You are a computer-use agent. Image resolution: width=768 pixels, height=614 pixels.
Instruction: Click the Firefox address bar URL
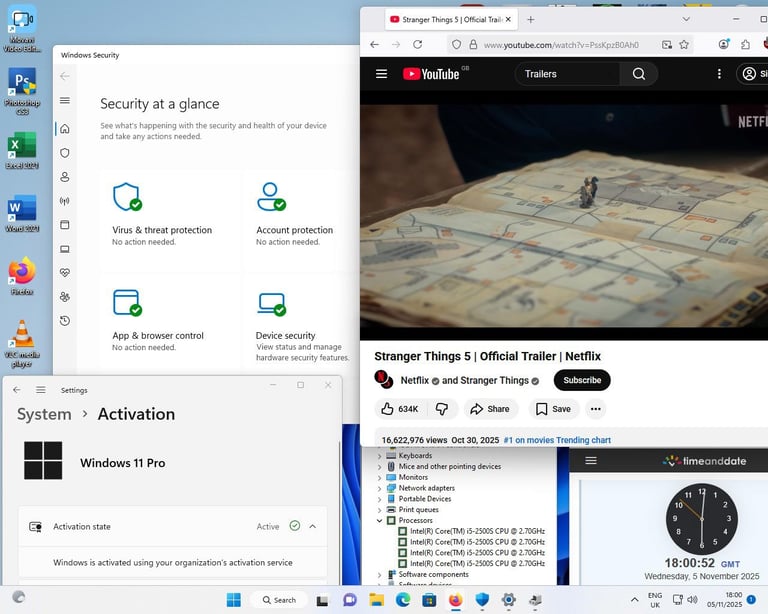coord(561,45)
